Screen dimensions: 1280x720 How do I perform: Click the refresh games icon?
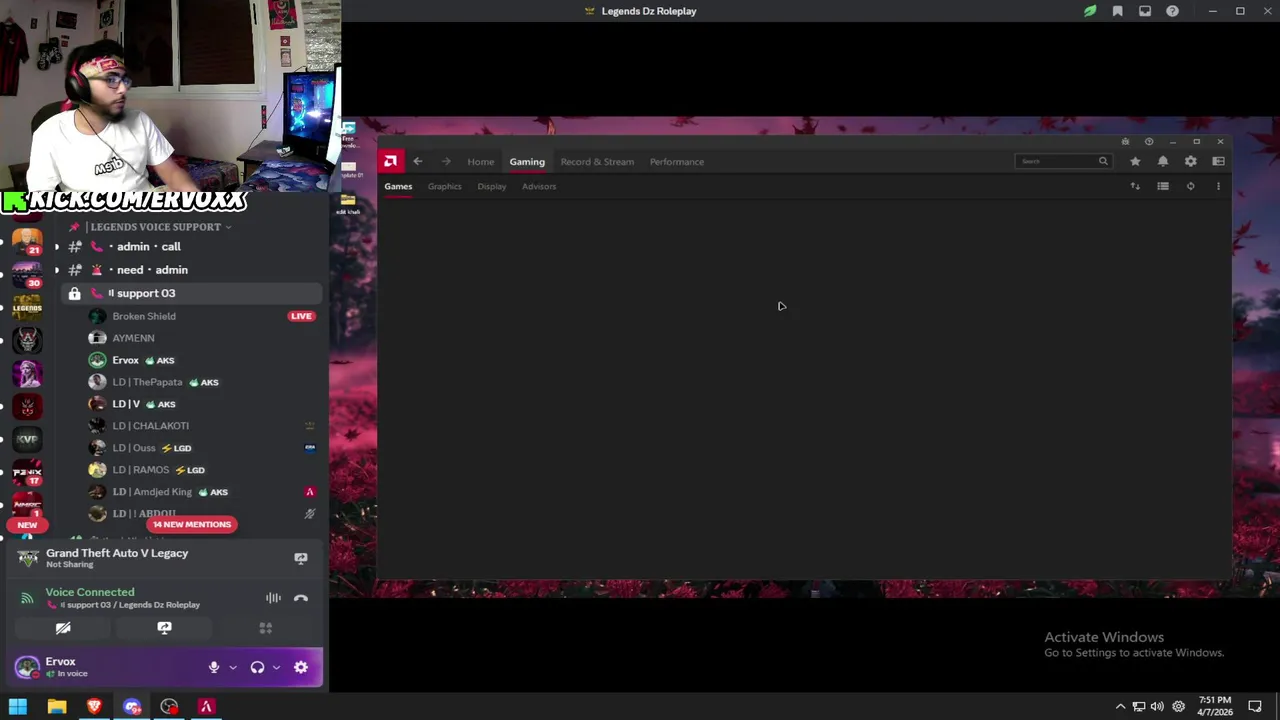[1190, 186]
